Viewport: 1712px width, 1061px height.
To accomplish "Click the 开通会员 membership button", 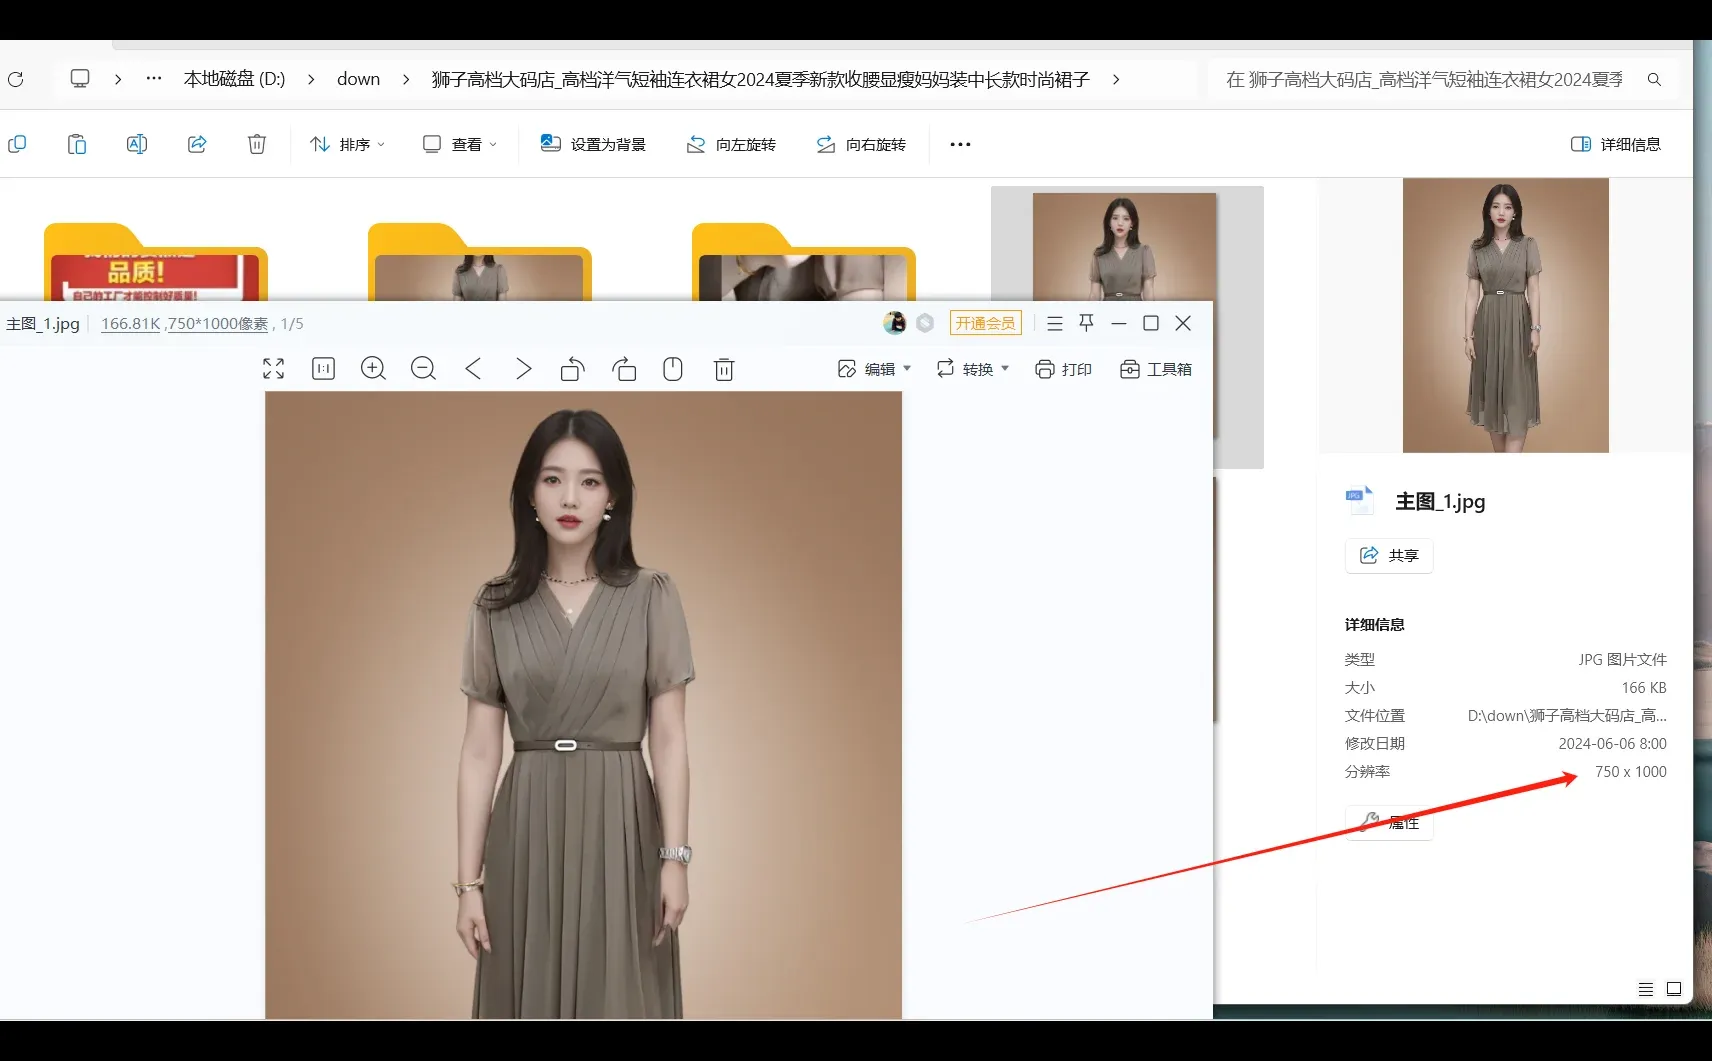I will pos(985,323).
